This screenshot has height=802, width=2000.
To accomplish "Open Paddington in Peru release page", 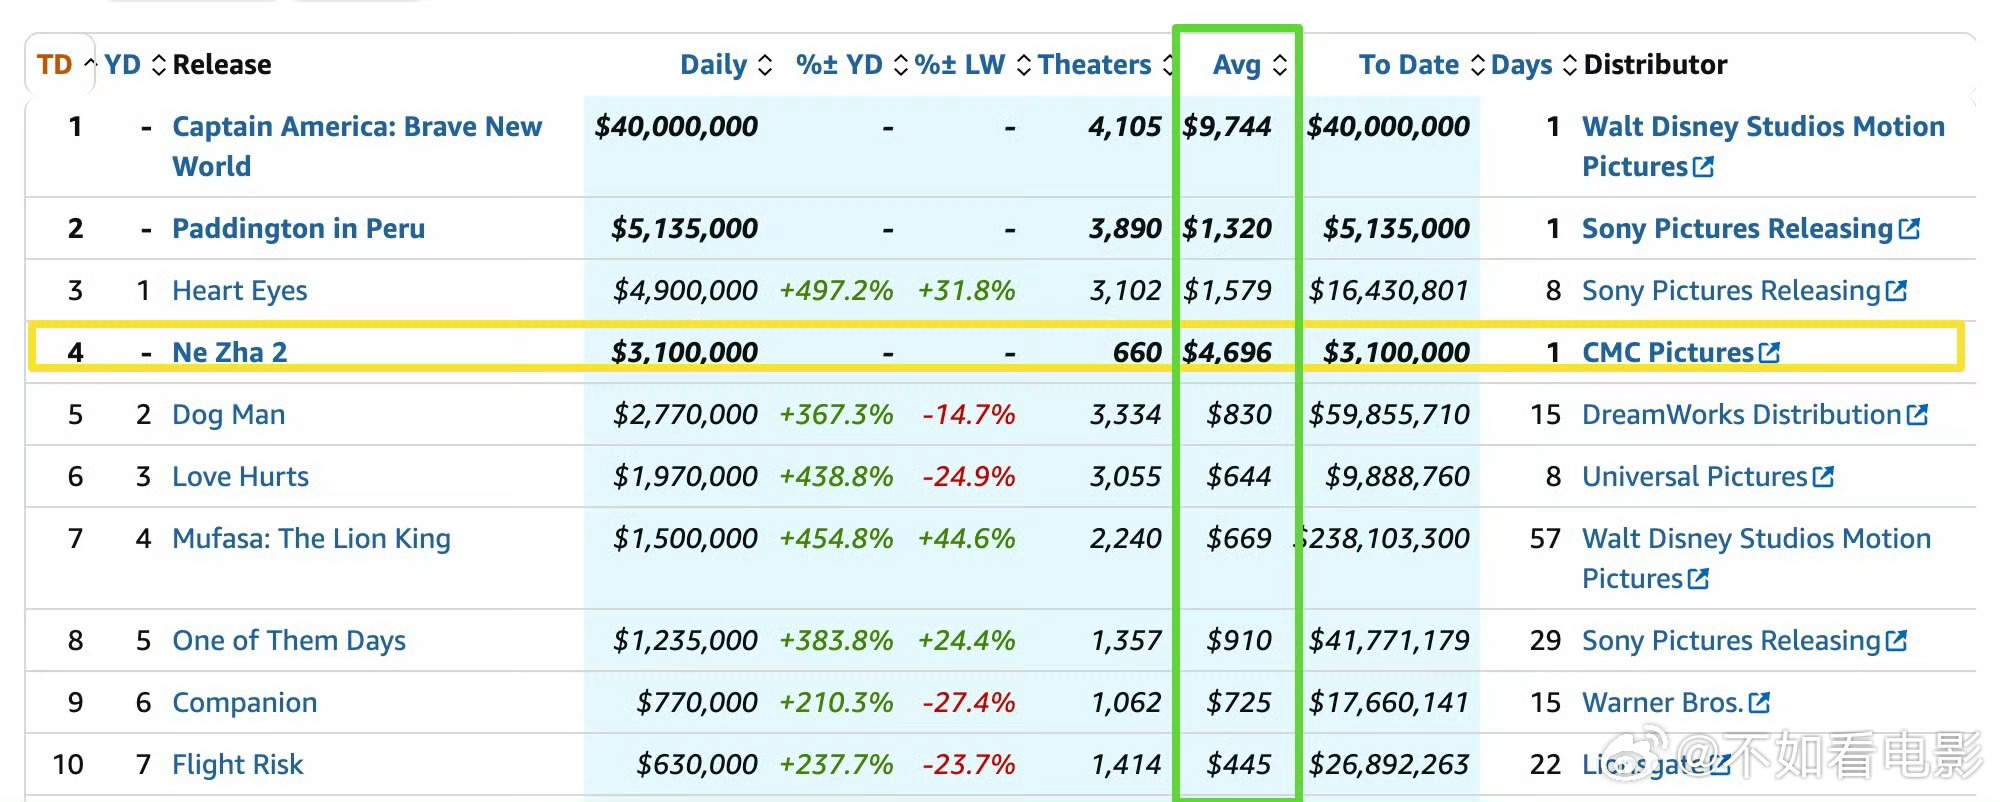I will (x=298, y=229).
